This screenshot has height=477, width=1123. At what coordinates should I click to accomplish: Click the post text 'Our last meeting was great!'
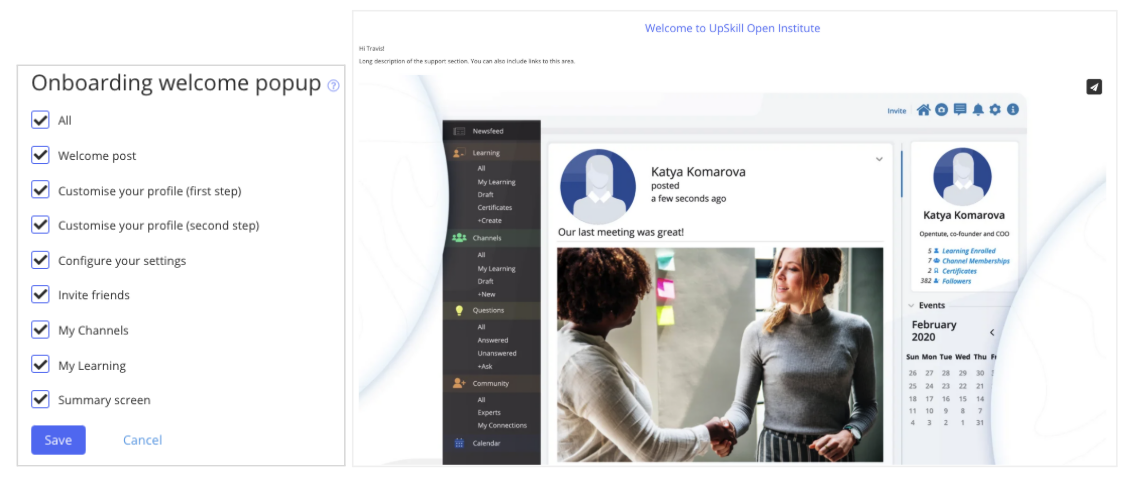click(621, 232)
